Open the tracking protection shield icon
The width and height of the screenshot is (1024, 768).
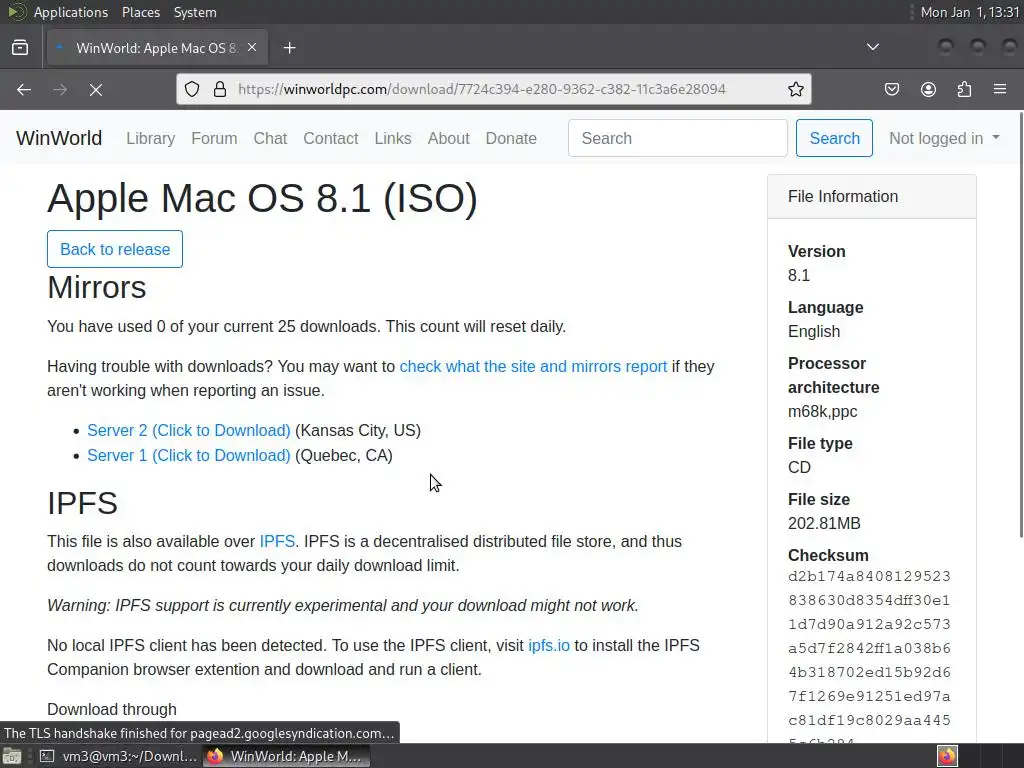coord(191,89)
